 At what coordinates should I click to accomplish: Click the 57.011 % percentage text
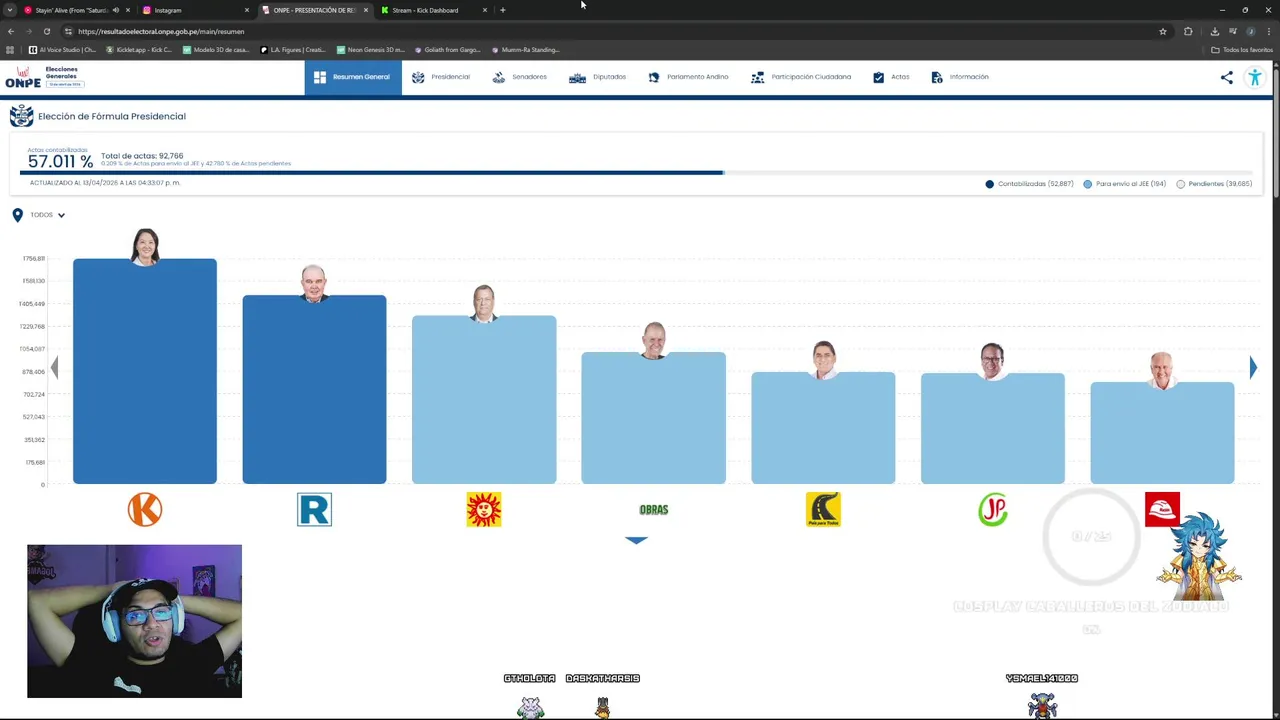(60, 162)
